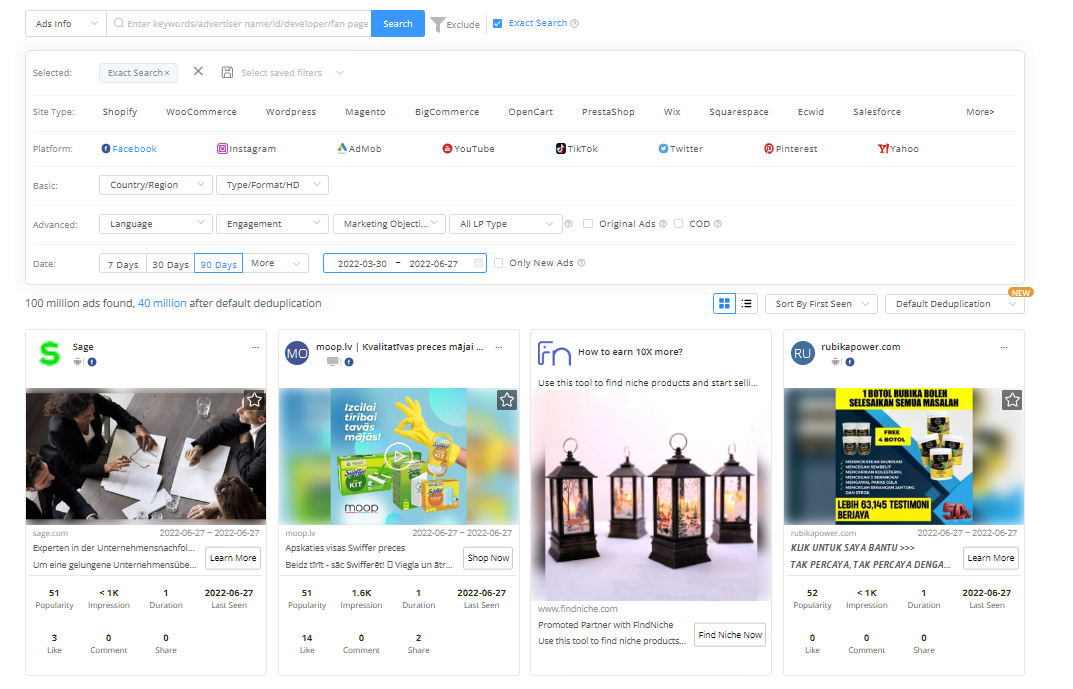Toggle the Exact Search checkbox
The width and height of the screenshot is (1073, 689).
coord(498,24)
